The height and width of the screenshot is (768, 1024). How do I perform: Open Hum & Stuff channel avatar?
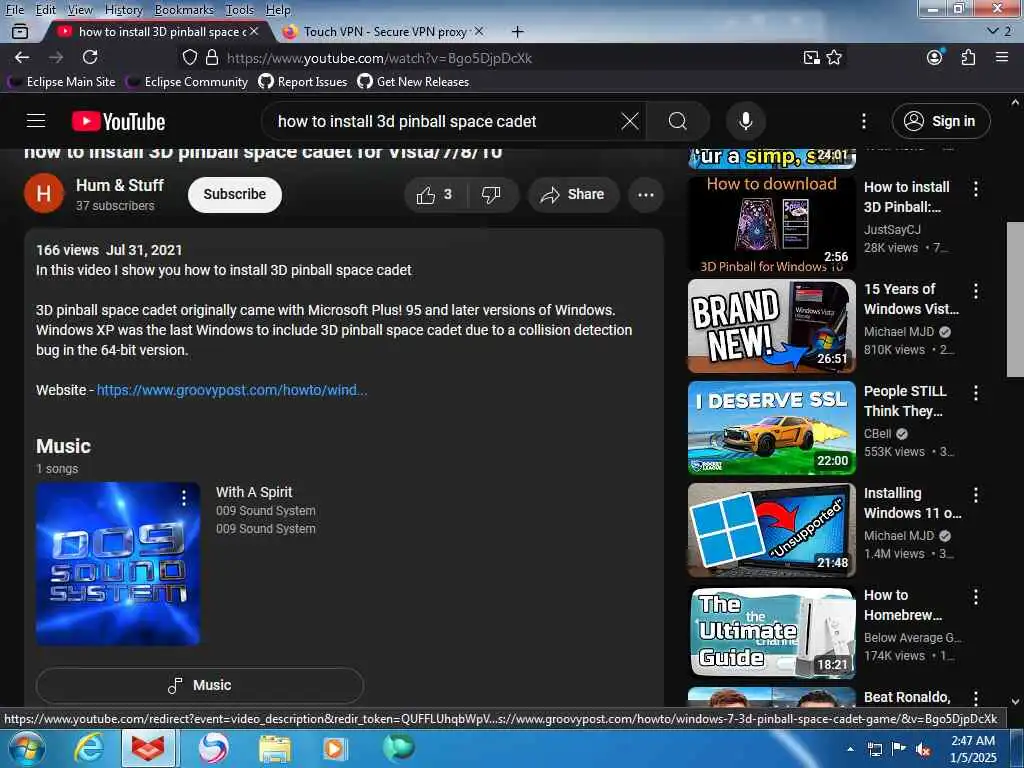point(44,194)
